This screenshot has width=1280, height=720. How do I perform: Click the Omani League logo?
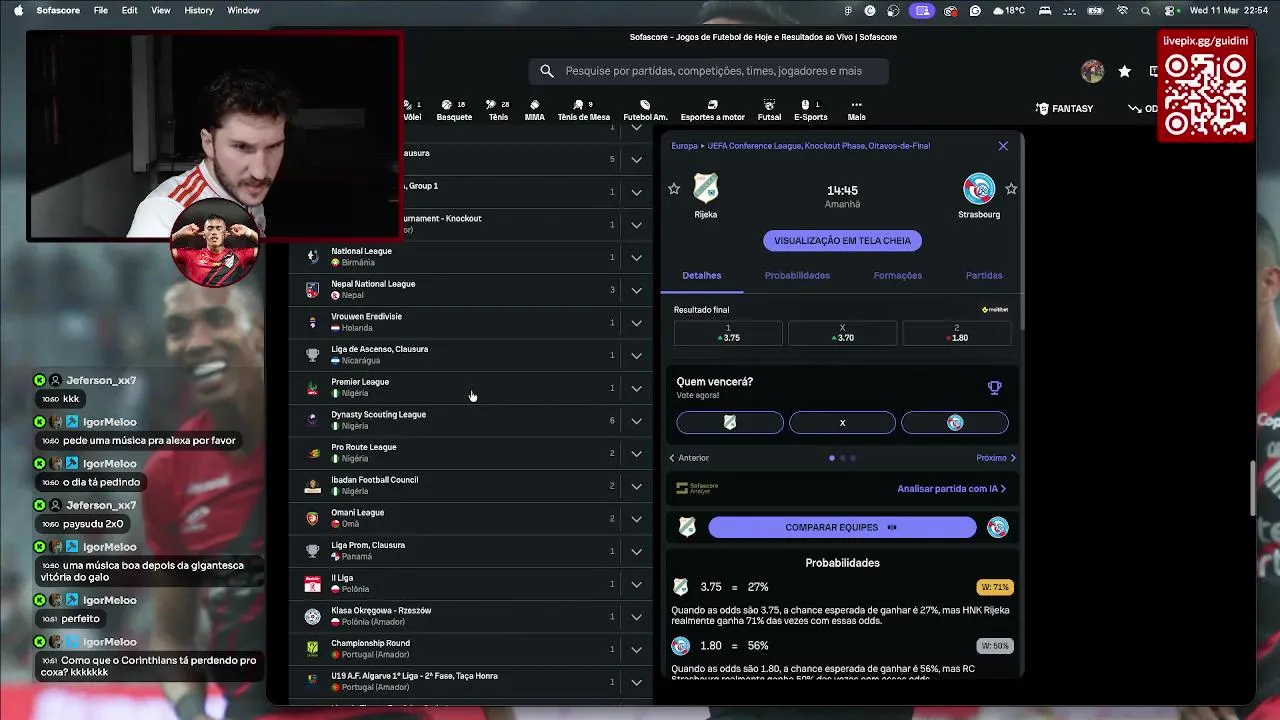point(313,519)
